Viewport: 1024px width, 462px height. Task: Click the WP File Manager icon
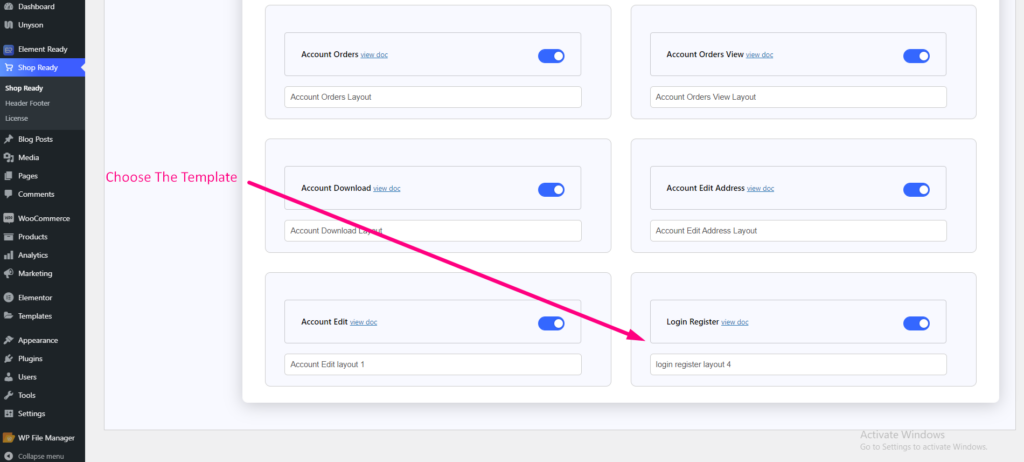[9, 437]
